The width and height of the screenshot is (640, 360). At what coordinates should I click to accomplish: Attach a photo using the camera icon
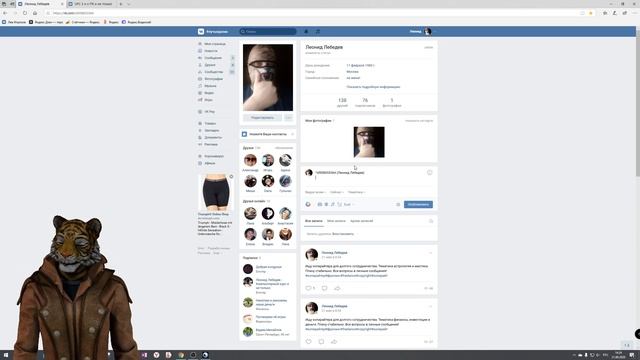[320, 204]
